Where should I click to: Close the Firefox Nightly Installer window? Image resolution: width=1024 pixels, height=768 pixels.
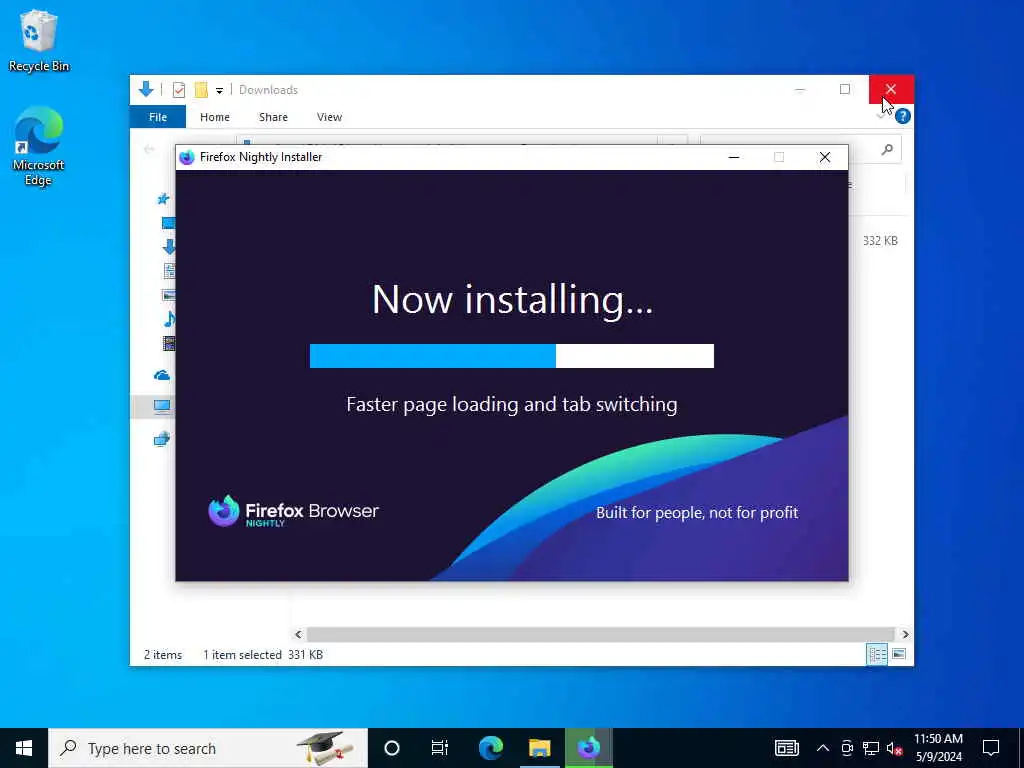pos(825,157)
